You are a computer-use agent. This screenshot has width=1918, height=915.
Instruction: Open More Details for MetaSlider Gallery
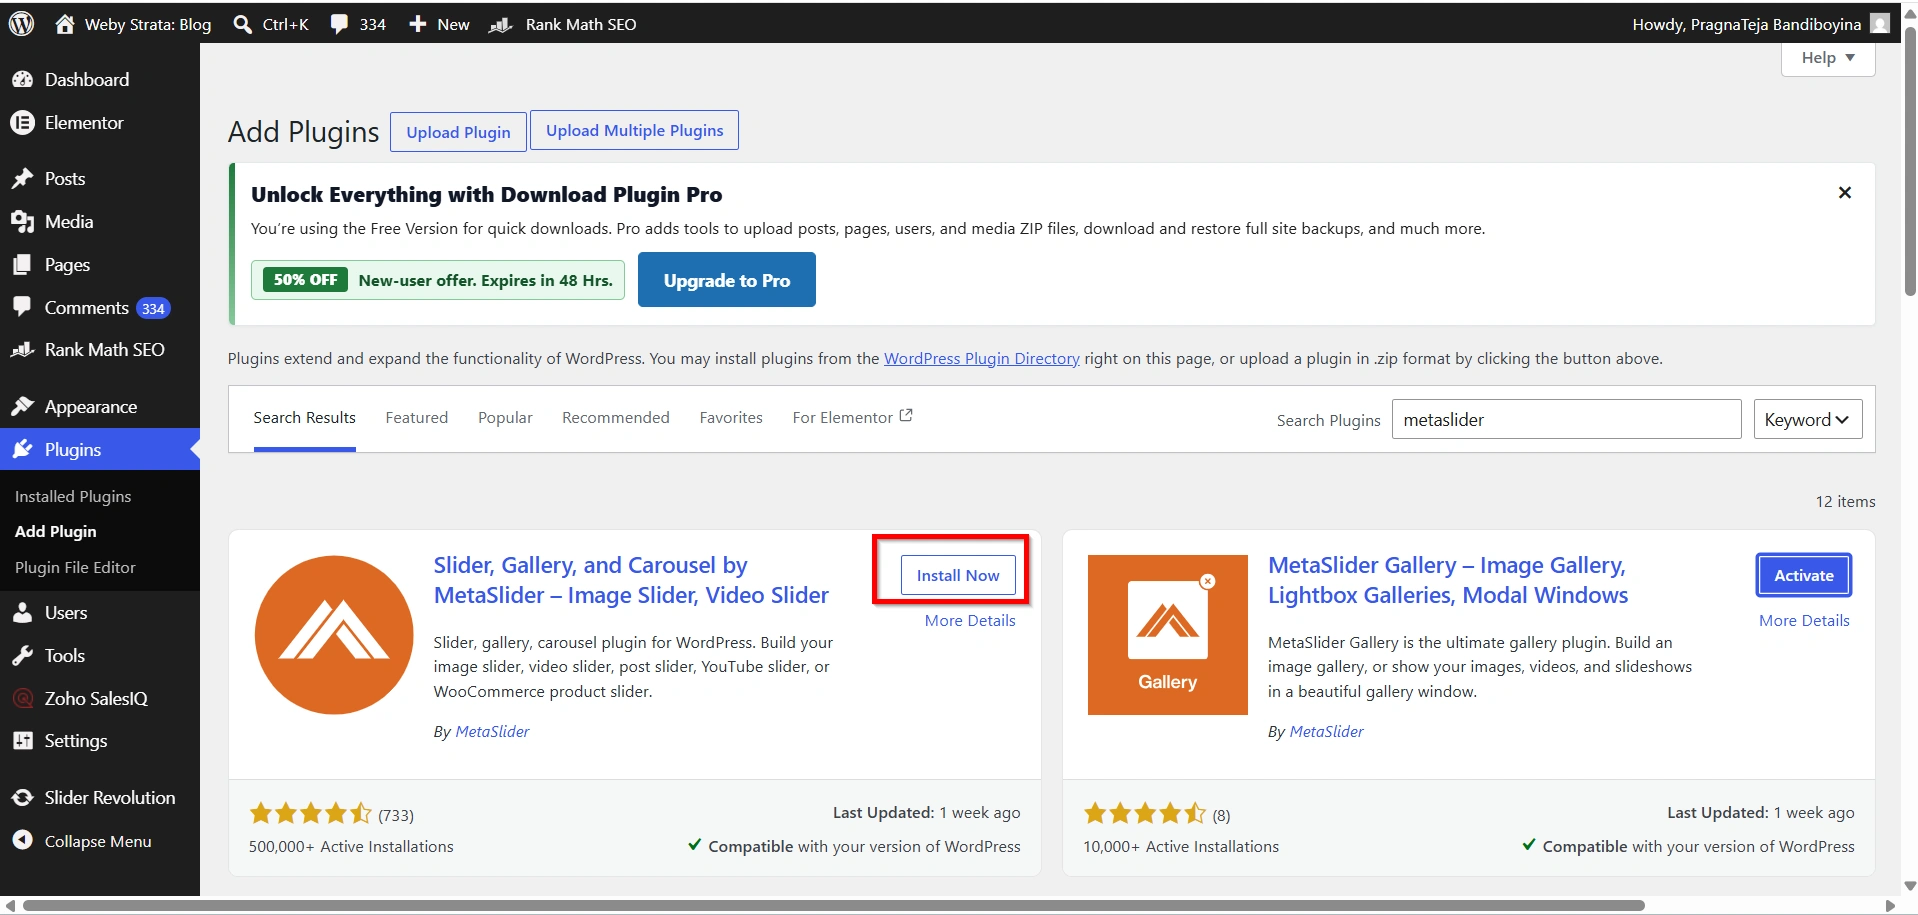[1804, 620]
